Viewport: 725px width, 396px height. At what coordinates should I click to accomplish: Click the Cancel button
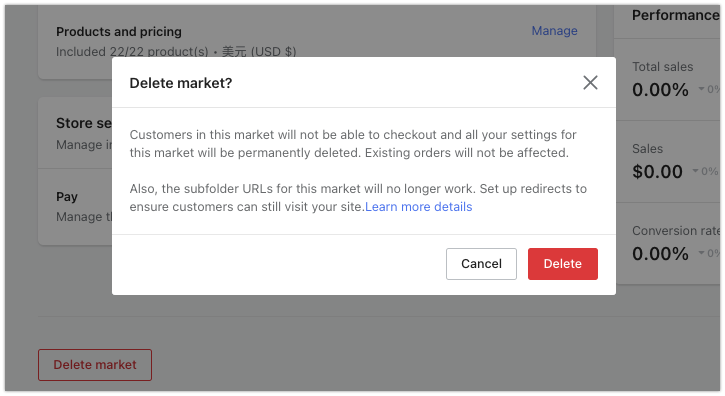coord(481,264)
